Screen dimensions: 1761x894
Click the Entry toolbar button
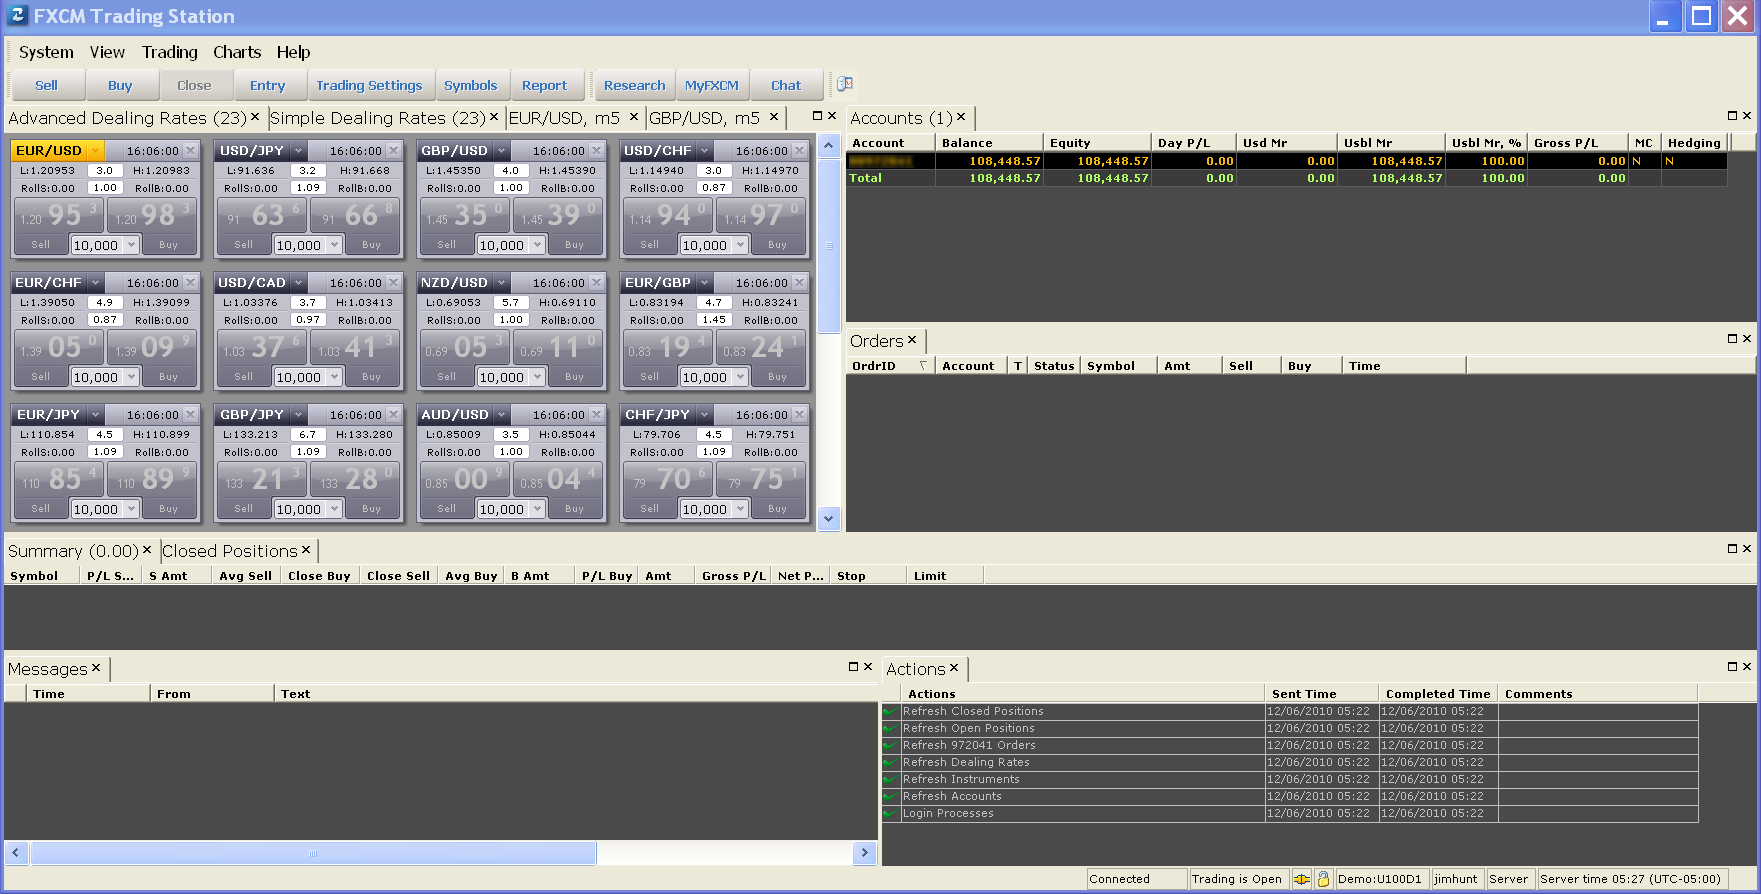268,85
